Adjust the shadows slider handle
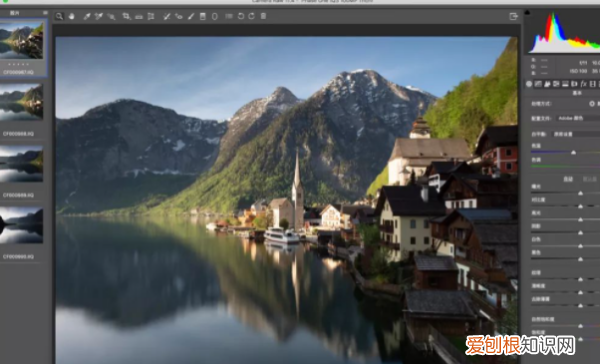This screenshot has height=364, width=600. (580, 233)
